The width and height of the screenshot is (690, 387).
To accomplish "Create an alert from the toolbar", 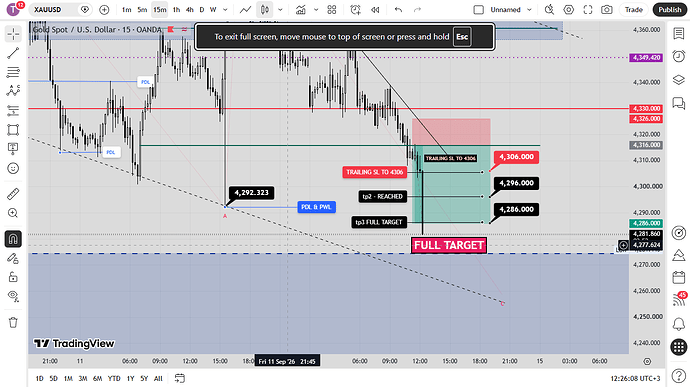I will tap(355, 9).
